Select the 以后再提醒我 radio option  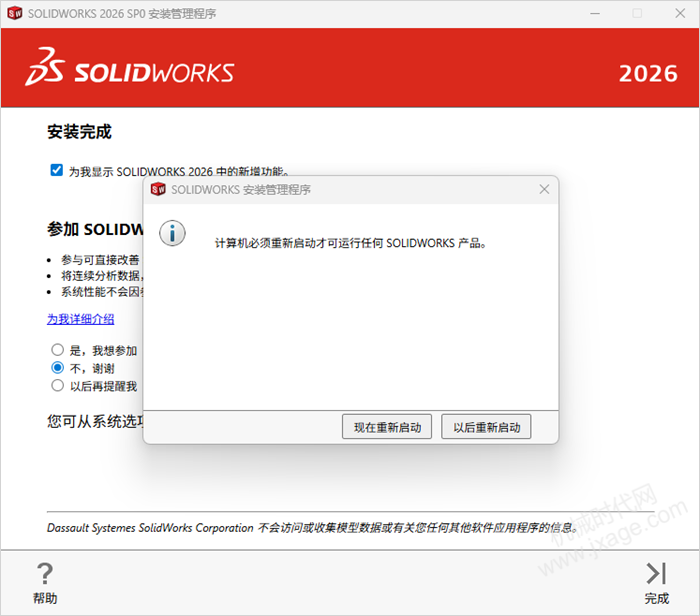pyautogui.click(x=58, y=385)
